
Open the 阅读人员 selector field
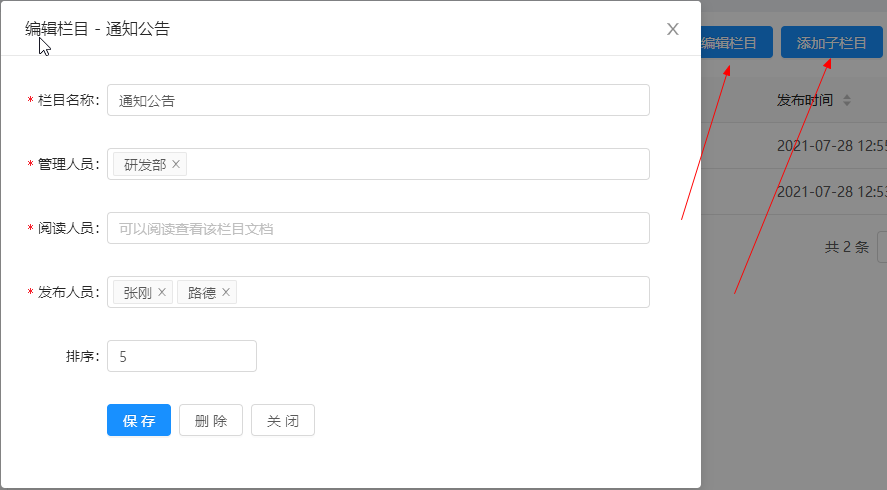(x=378, y=228)
